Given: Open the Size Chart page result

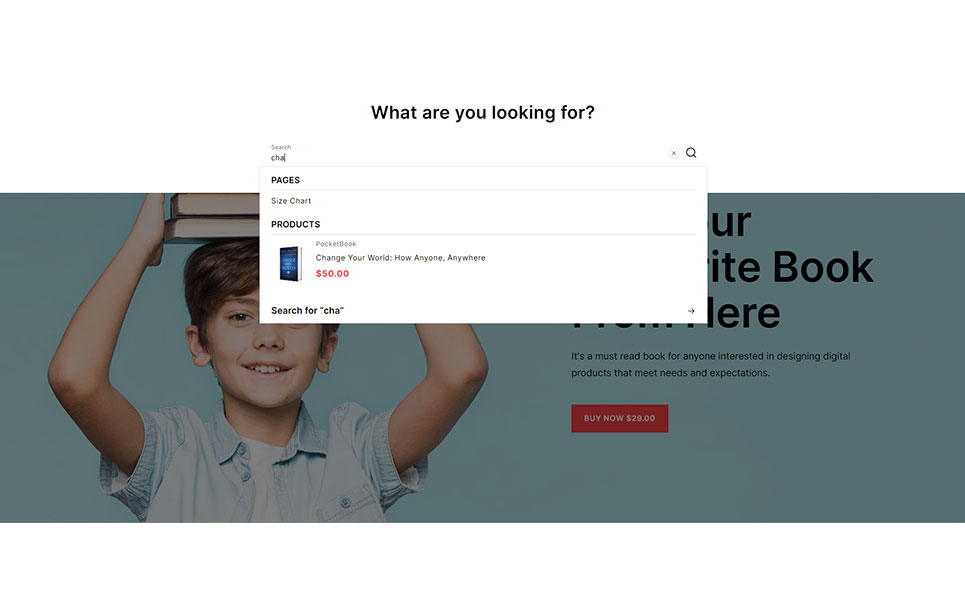Looking at the screenshot, I should click(x=291, y=201).
